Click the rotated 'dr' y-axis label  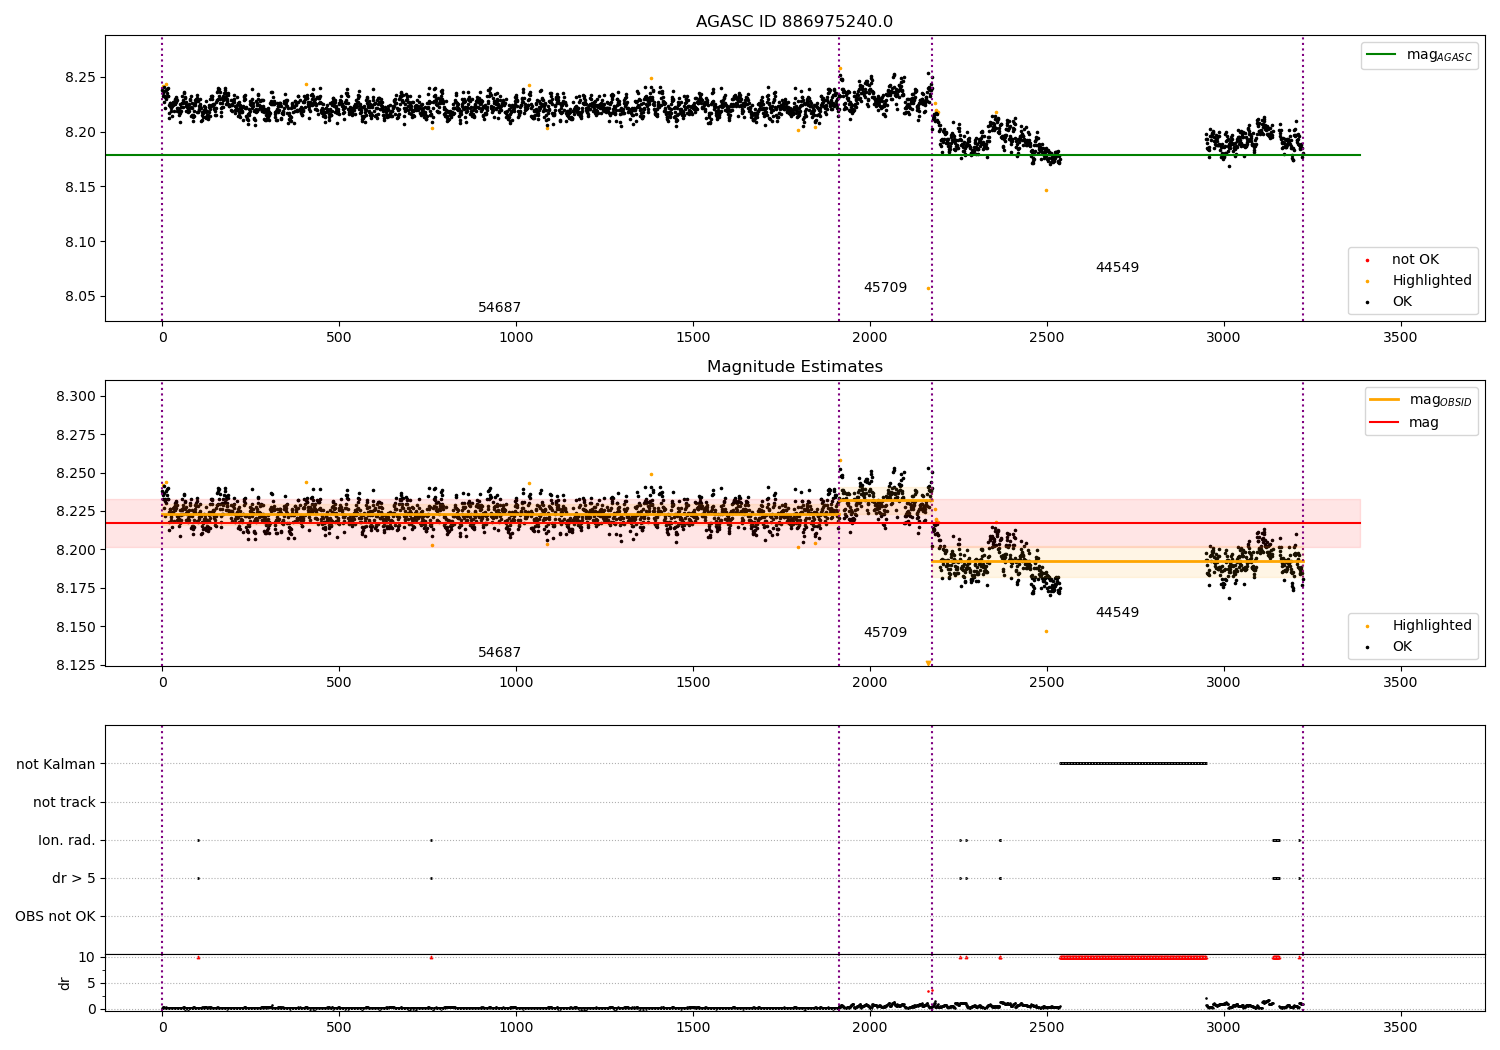(x=65, y=983)
